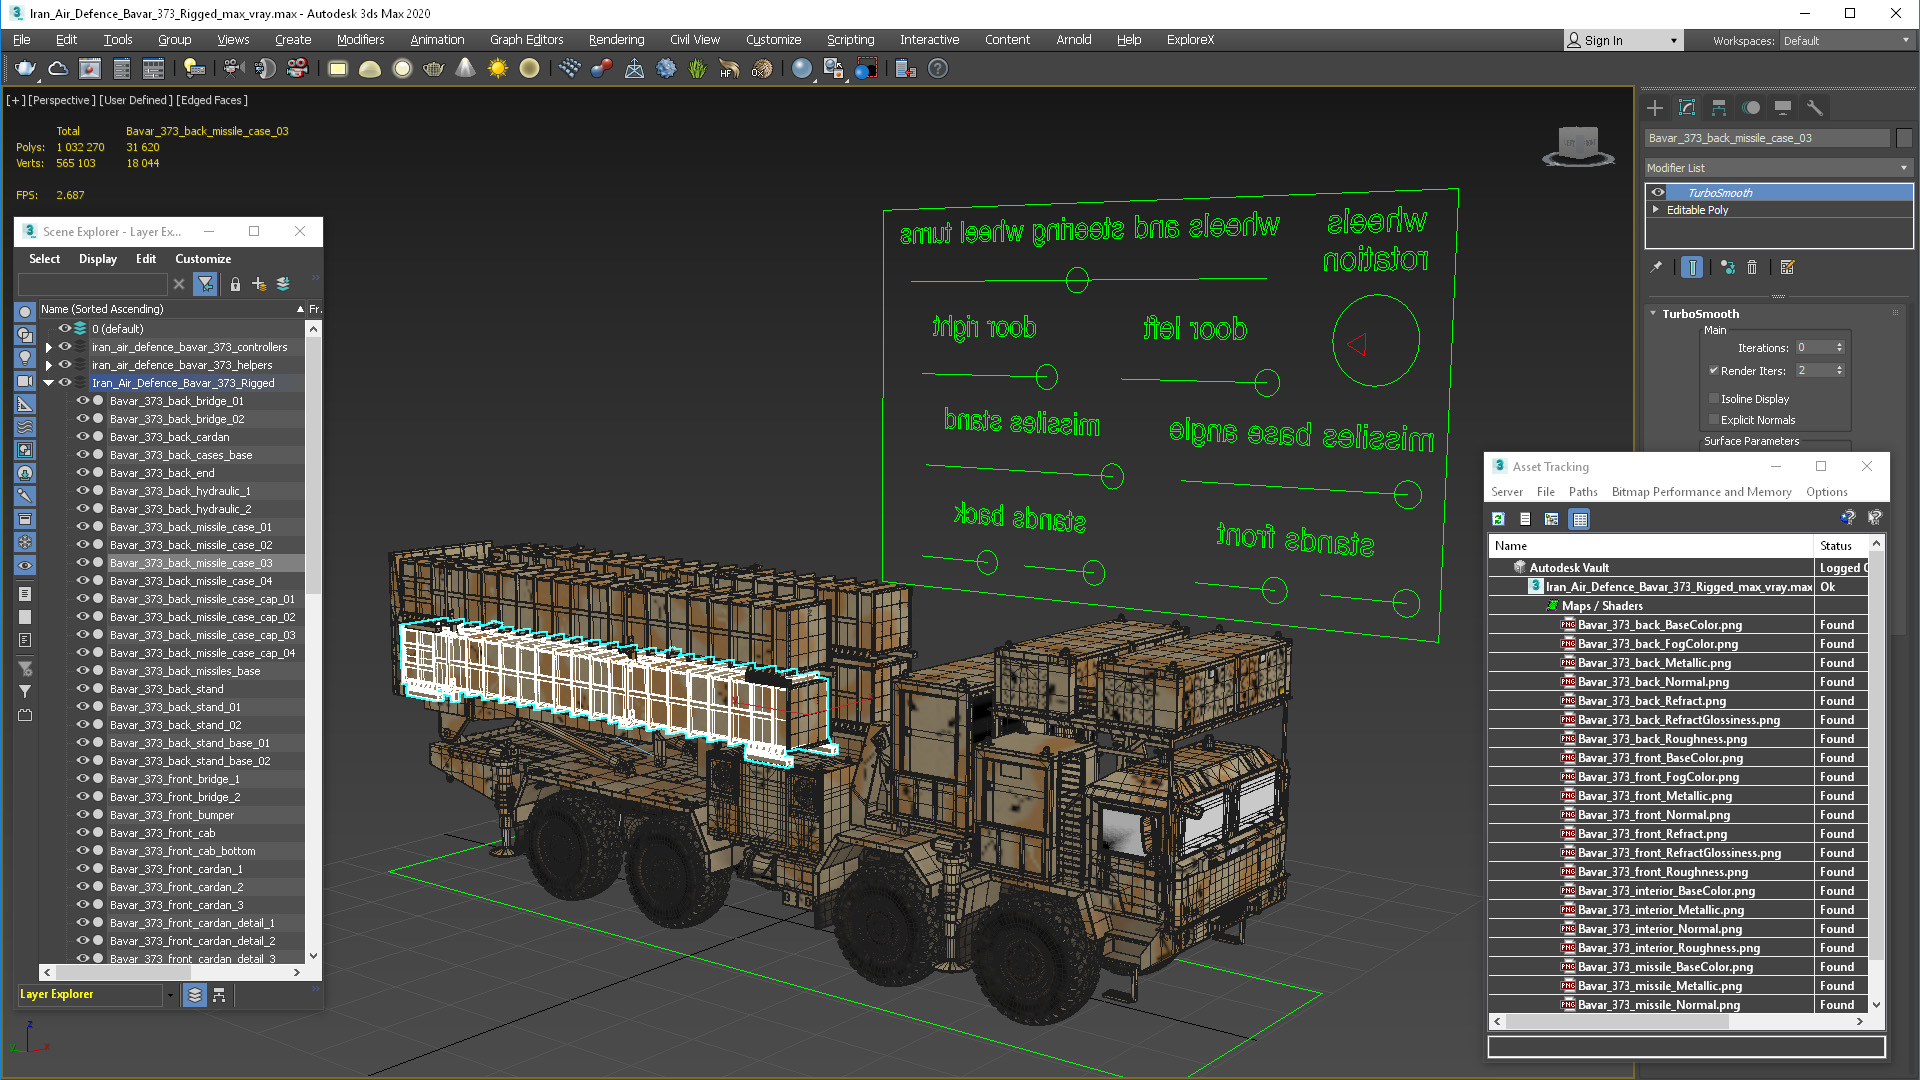1920x1080 pixels.
Task: Open the Modifier List dropdown
Action: 1778,168
